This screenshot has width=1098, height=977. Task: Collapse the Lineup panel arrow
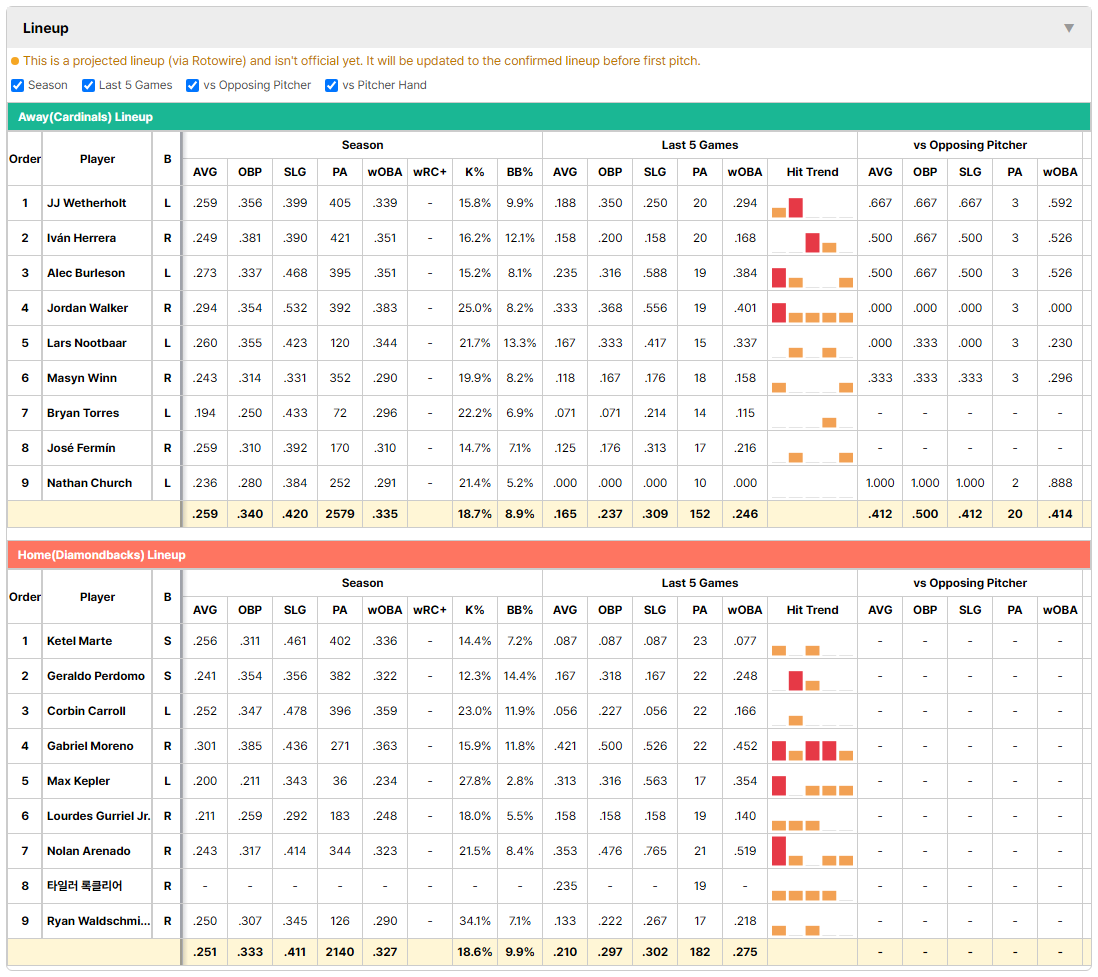1069,28
